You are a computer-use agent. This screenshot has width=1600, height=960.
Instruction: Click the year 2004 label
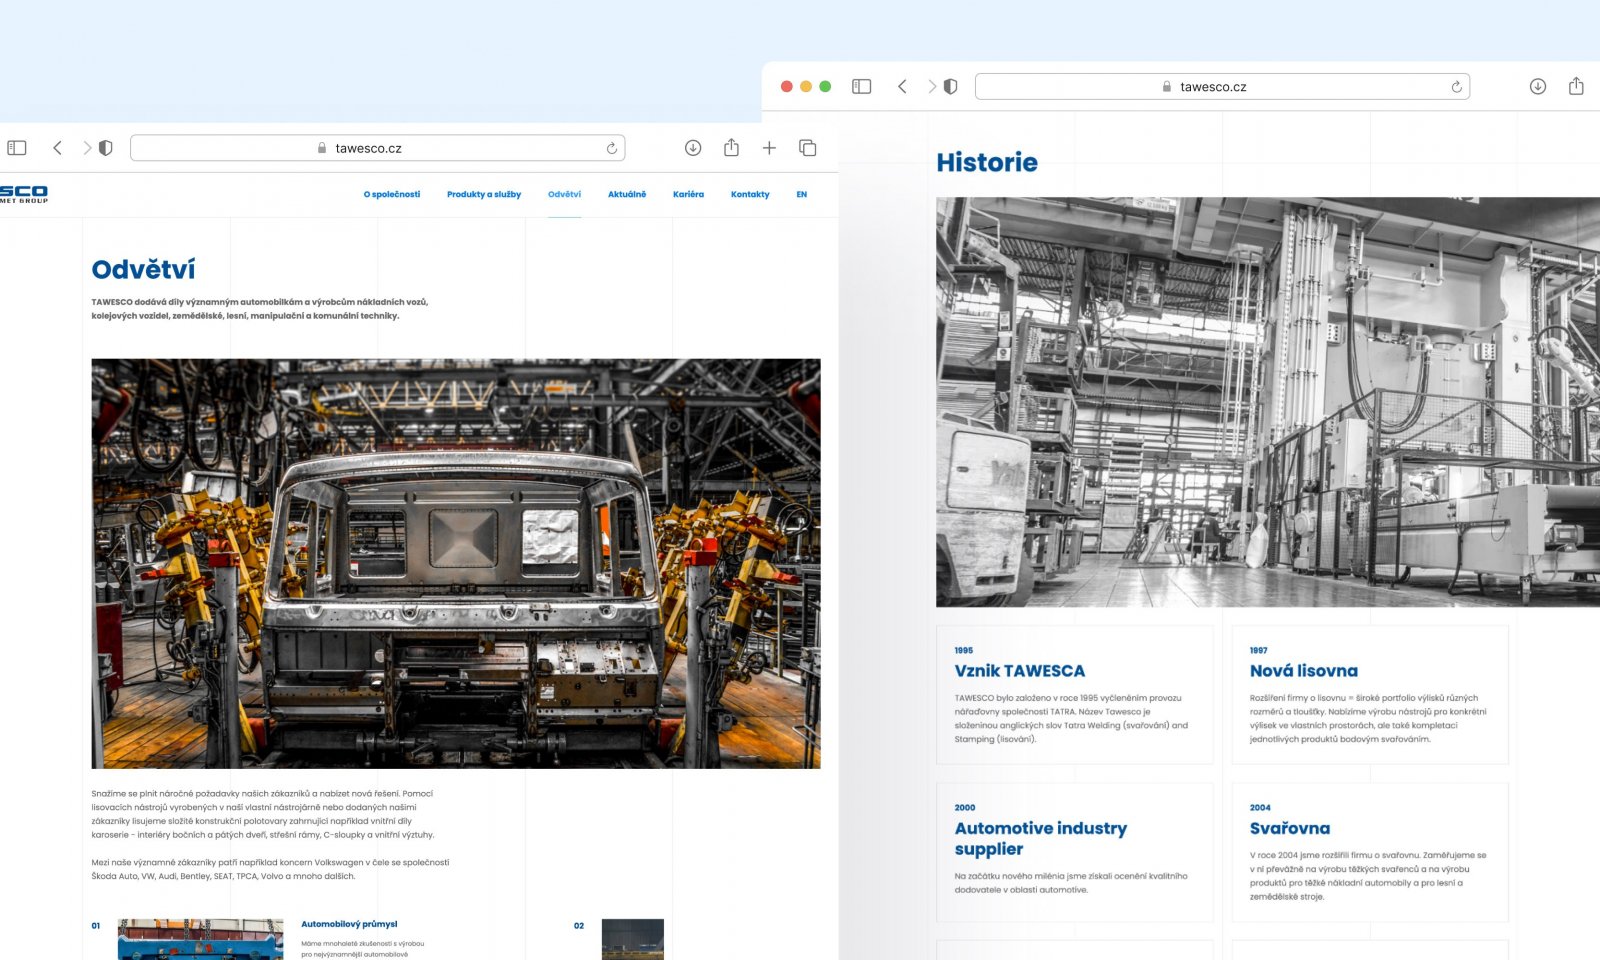1260,807
